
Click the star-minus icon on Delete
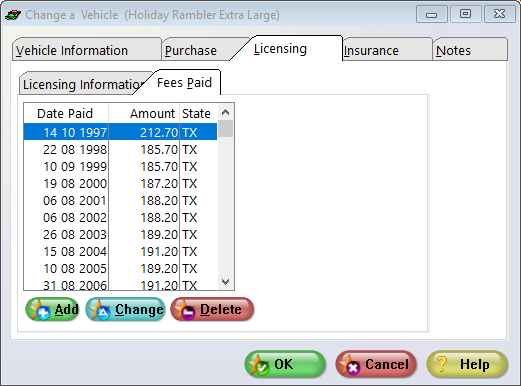pos(185,310)
